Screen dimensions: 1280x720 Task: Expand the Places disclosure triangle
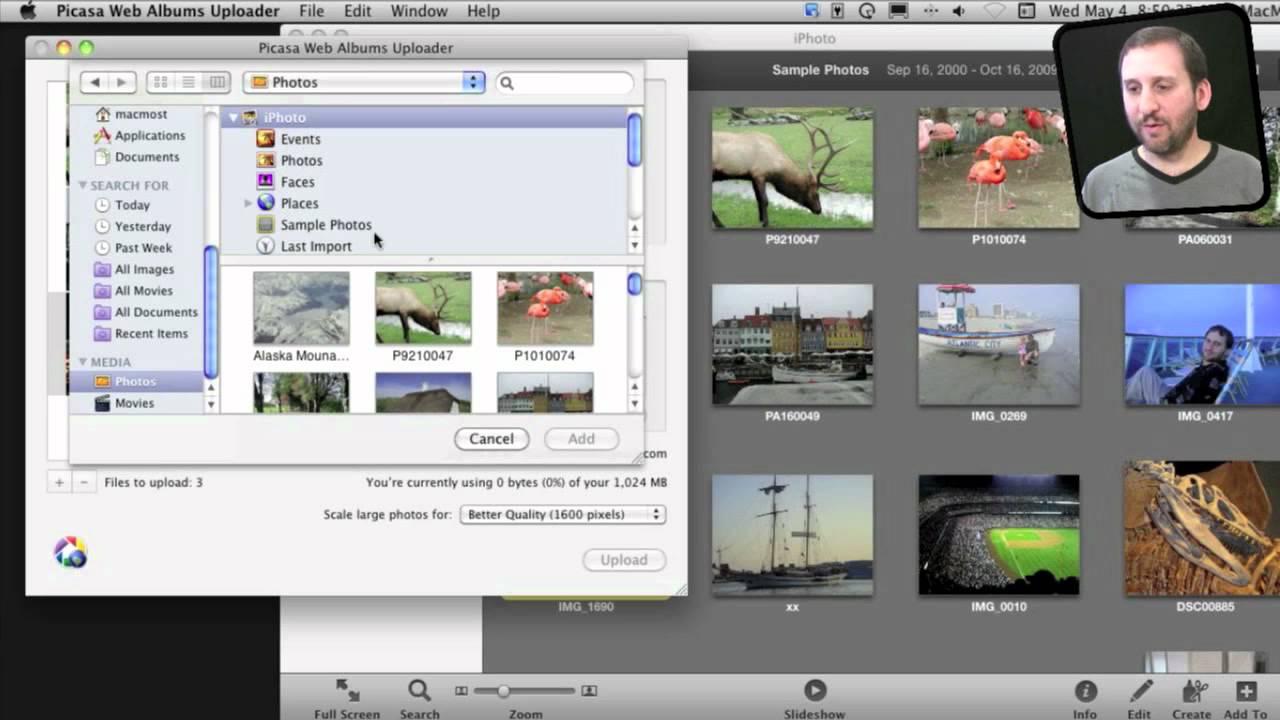pos(248,203)
